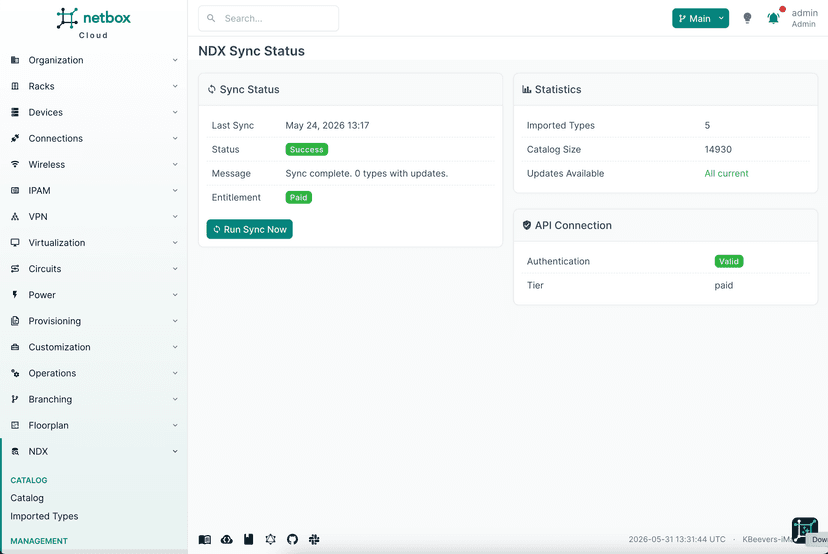Open the Virtualization menu
This screenshot has height=554, width=828.
[x=94, y=242]
